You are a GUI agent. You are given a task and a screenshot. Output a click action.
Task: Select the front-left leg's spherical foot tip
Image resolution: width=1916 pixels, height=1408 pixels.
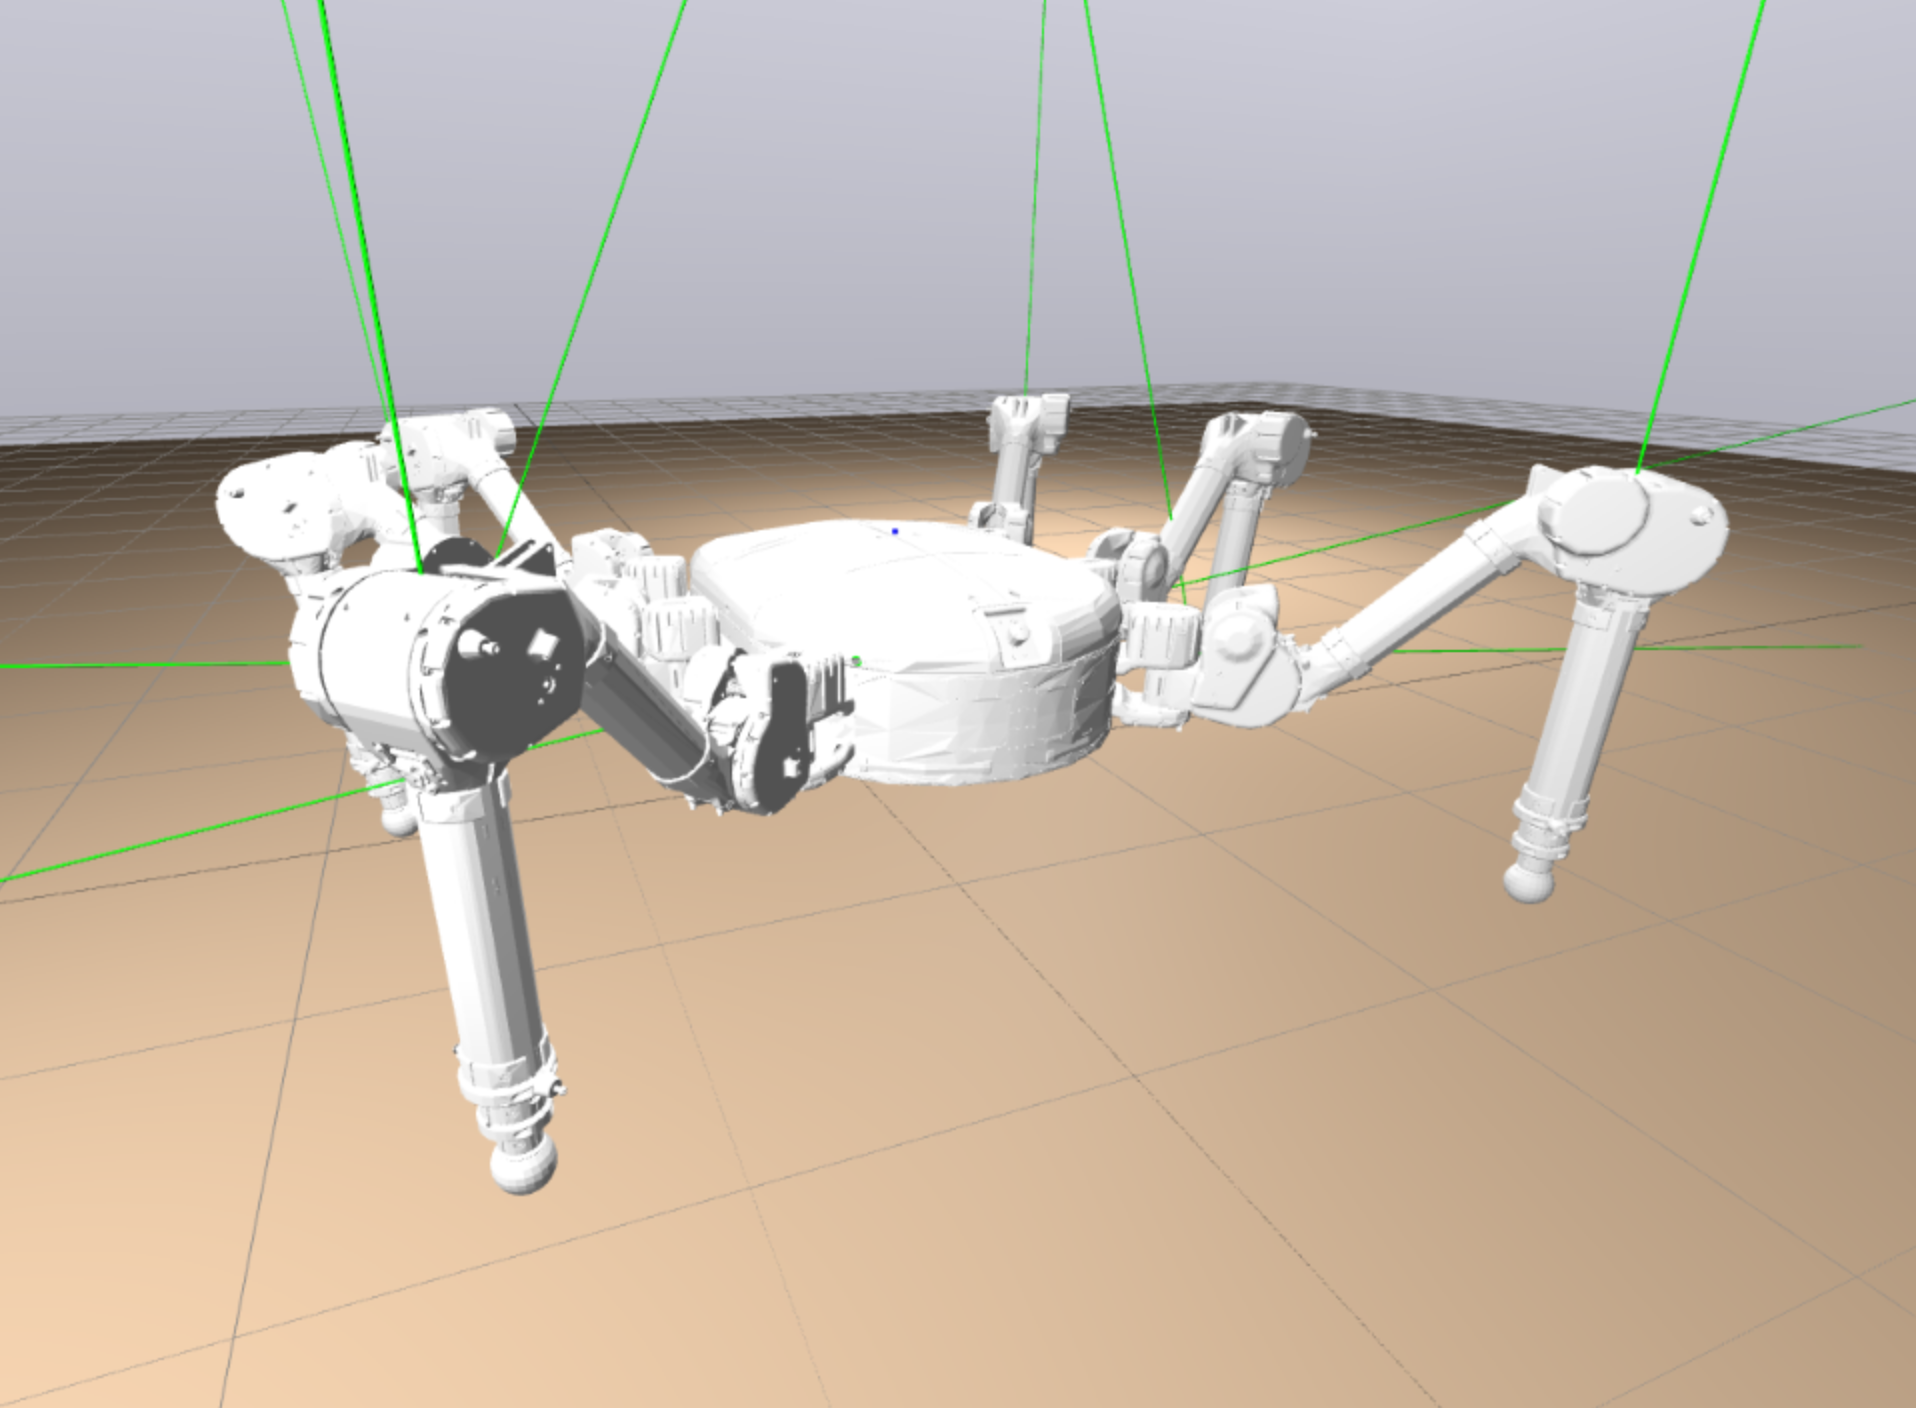coord(522,1166)
